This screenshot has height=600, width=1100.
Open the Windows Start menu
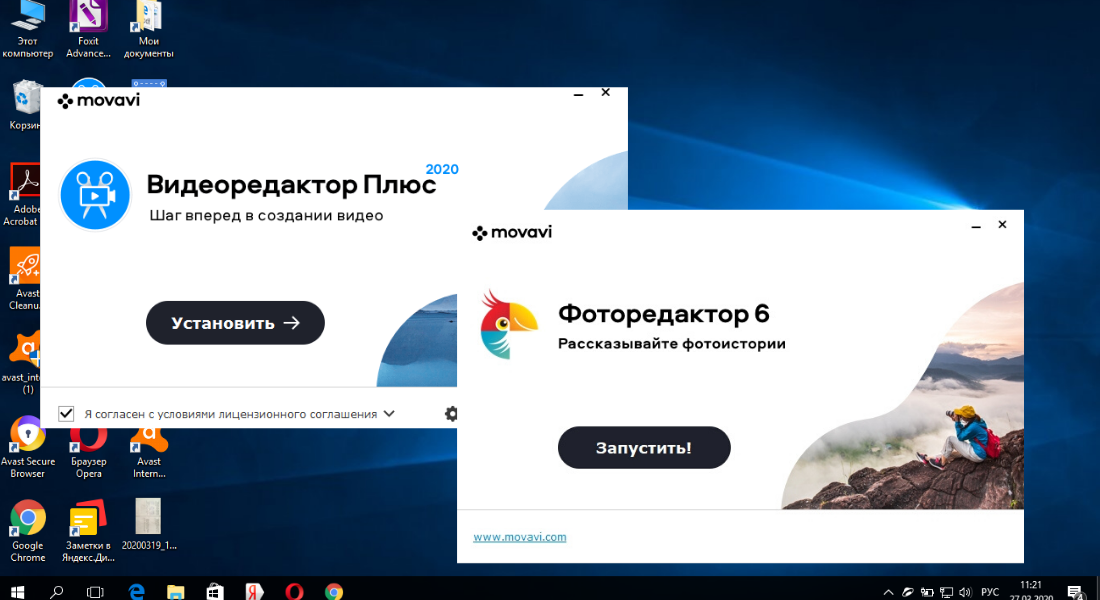click(x=18, y=592)
